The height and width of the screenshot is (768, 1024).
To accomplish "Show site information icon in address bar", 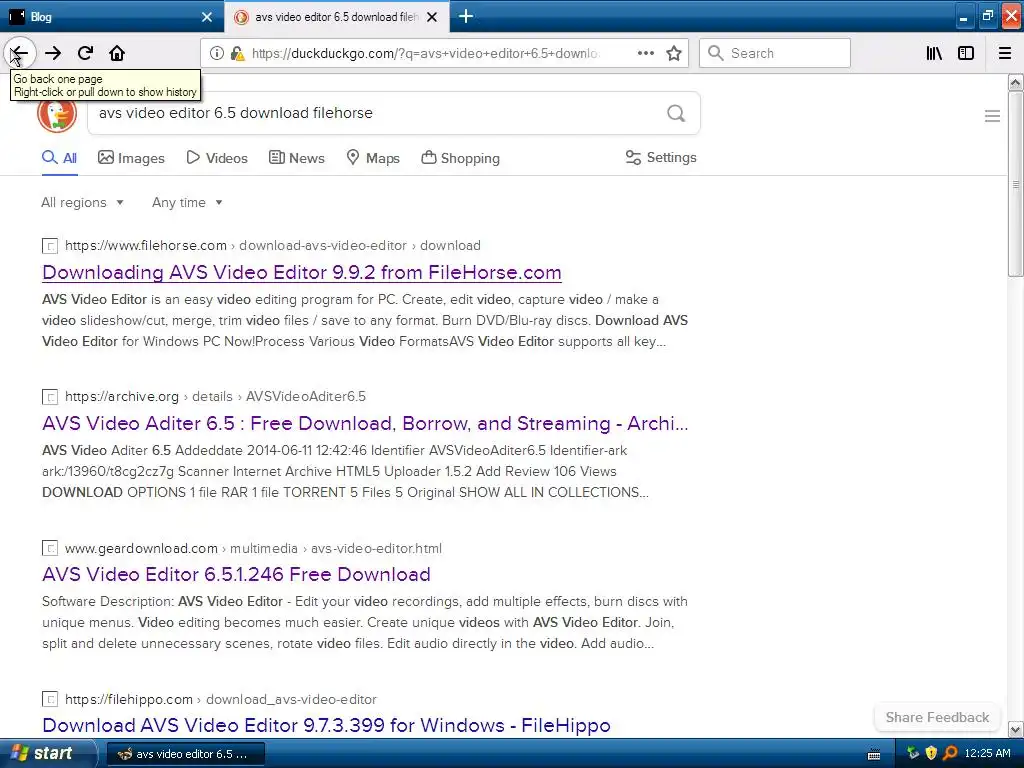I will coord(217,53).
